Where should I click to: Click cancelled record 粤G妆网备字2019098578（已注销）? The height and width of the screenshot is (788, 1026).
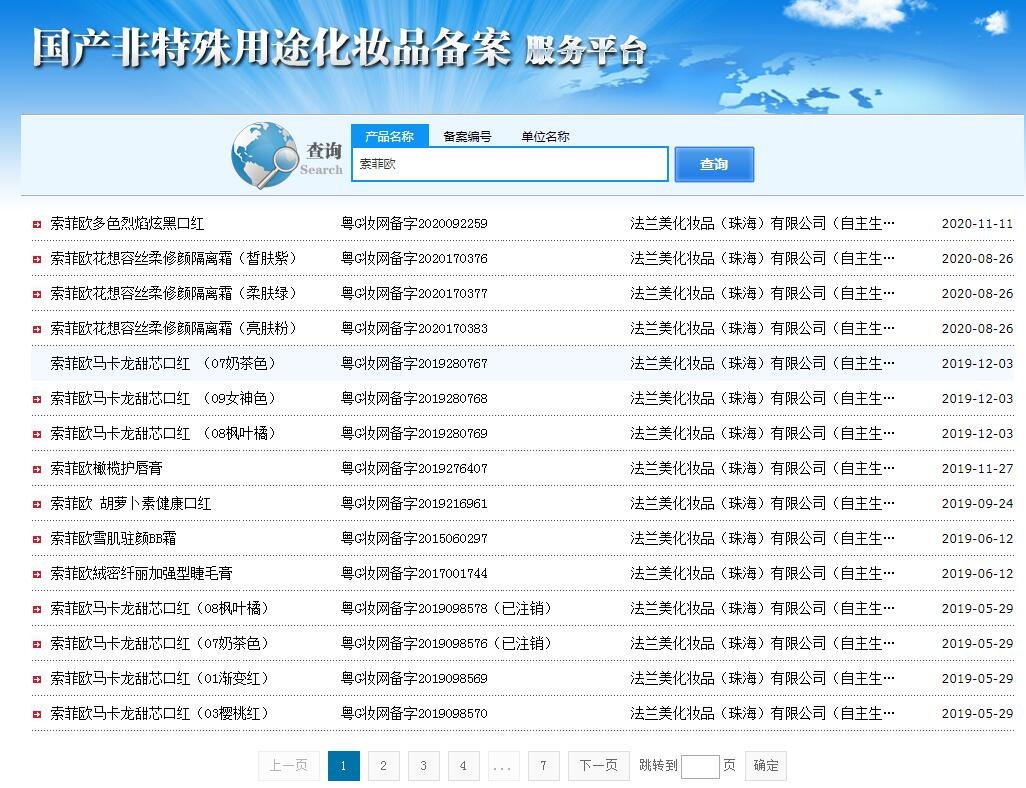coord(446,609)
